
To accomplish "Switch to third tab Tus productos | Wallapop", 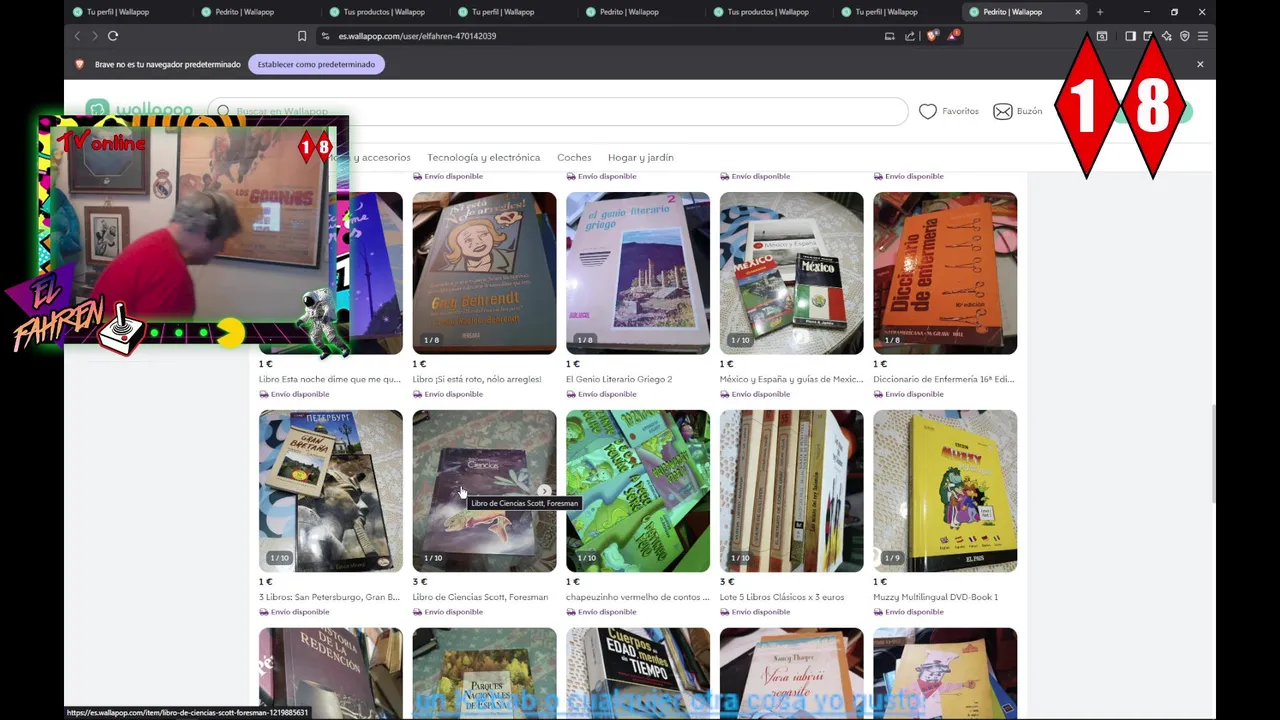I will click(384, 12).
